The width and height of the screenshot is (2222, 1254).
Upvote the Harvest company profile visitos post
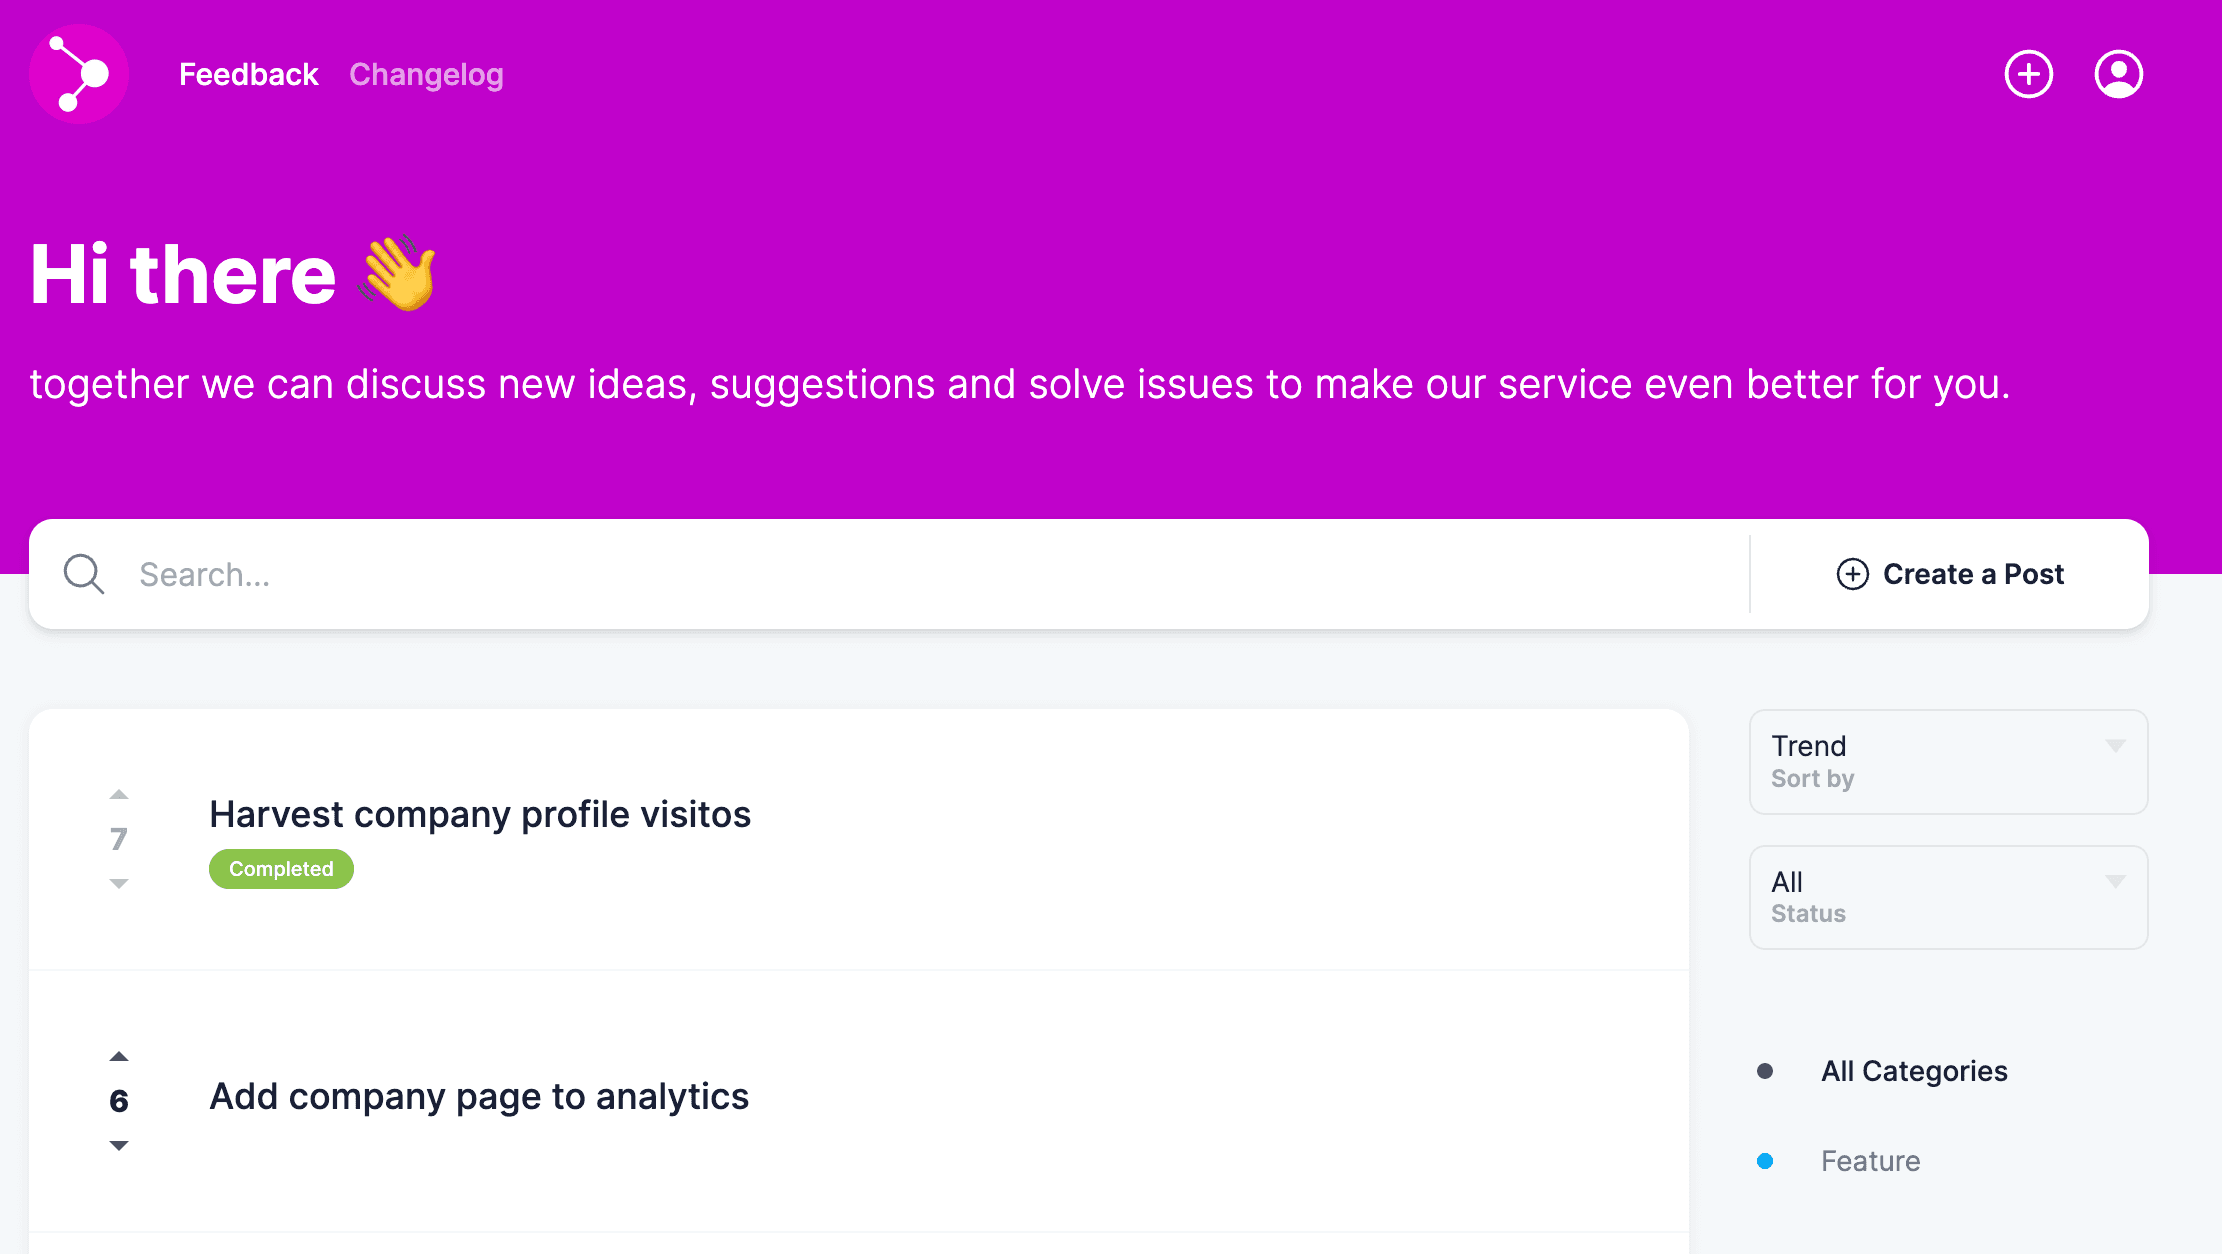[x=119, y=795]
